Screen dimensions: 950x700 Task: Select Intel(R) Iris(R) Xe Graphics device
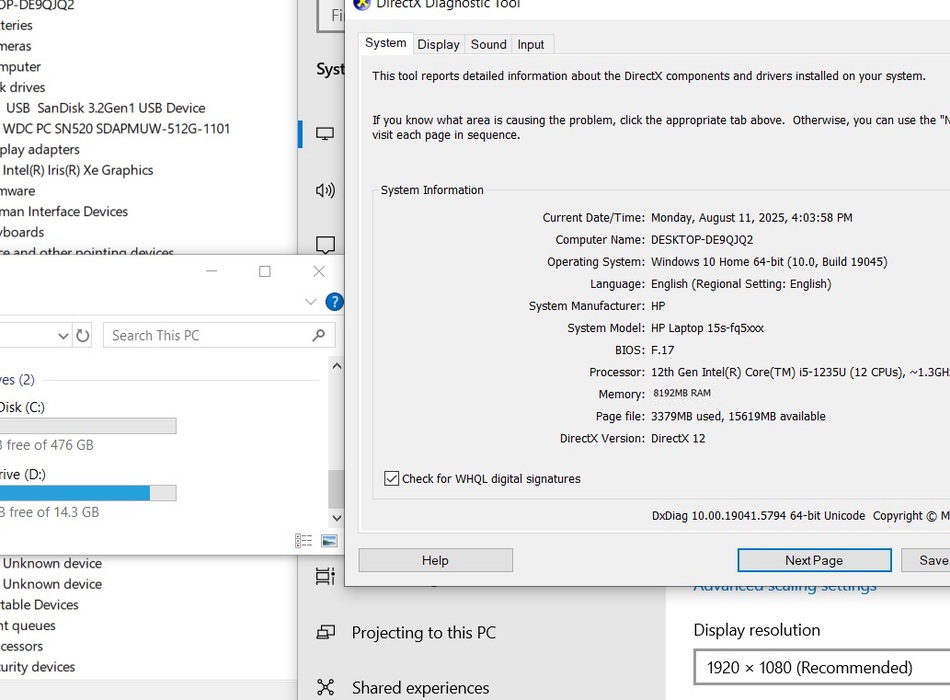[78, 170]
